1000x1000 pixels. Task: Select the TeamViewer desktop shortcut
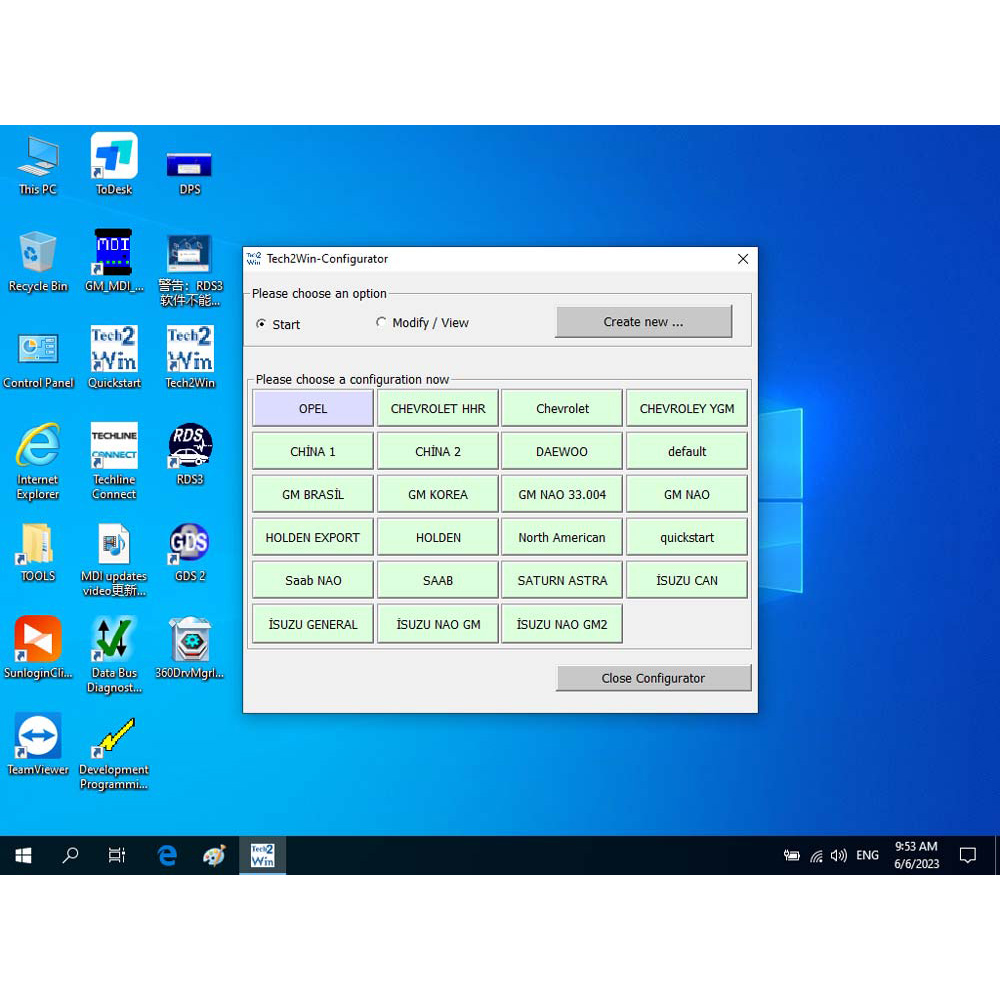(x=38, y=744)
